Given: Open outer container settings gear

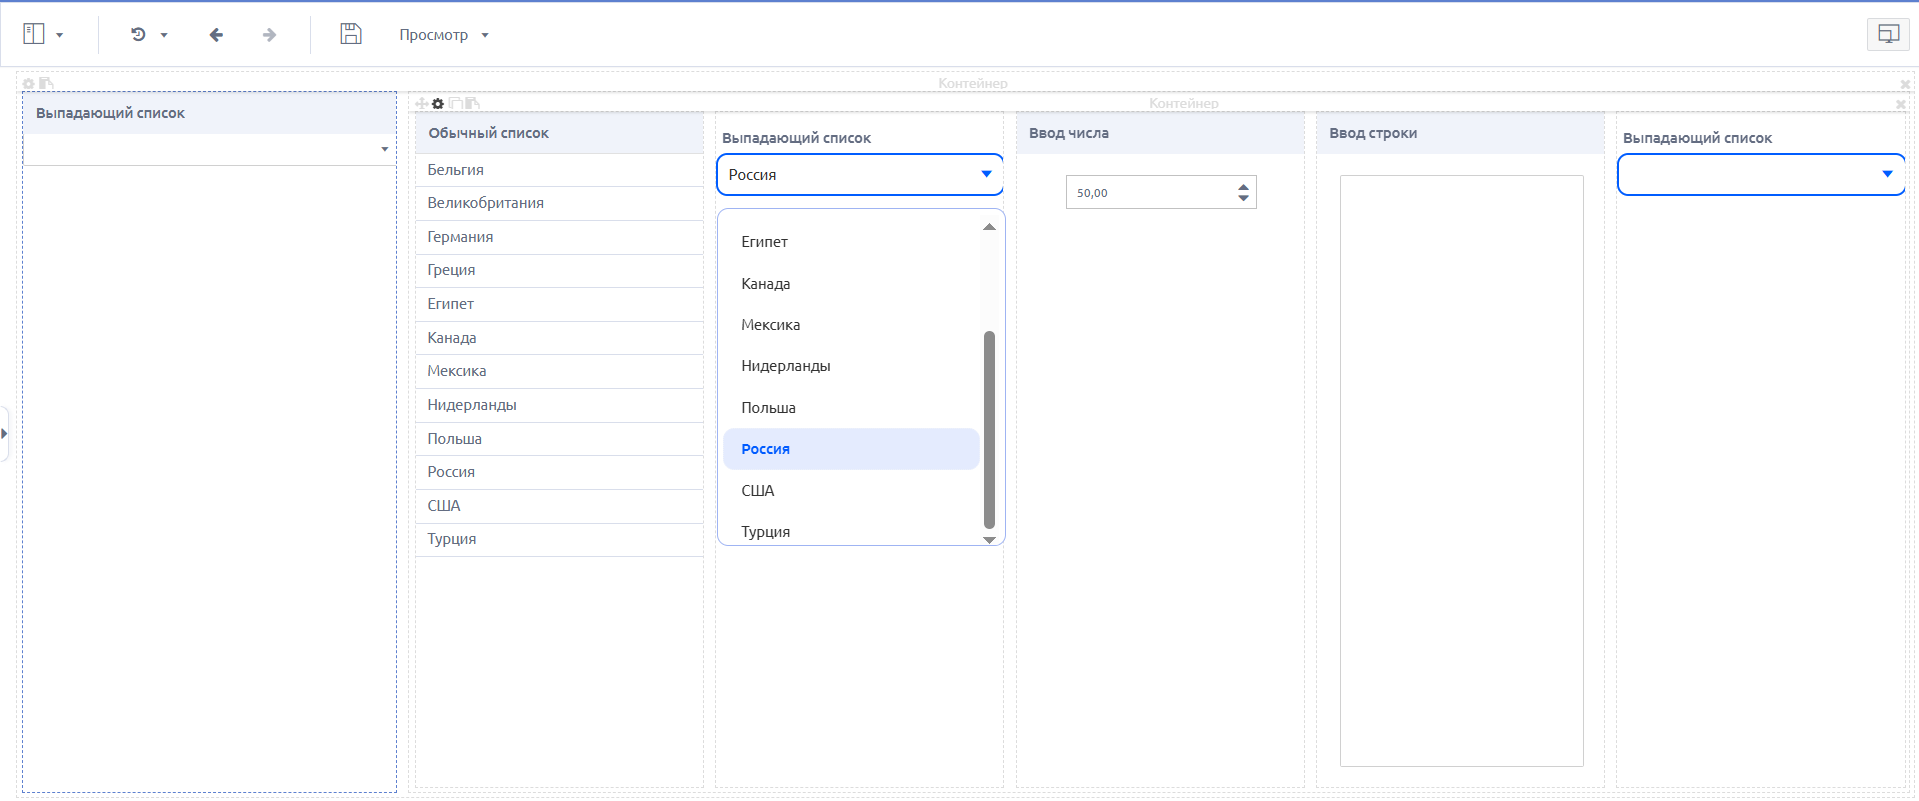Looking at the screenshot, I should (x=29, y=84).
